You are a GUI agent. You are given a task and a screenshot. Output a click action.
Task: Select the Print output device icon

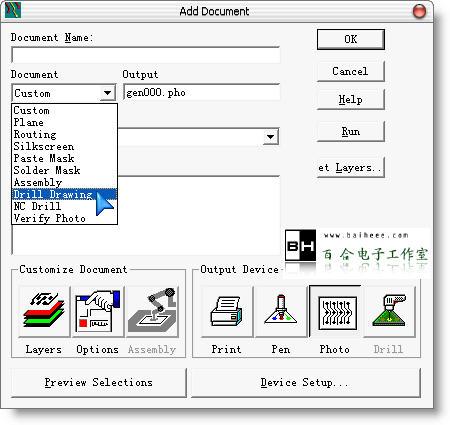[227, 311]
